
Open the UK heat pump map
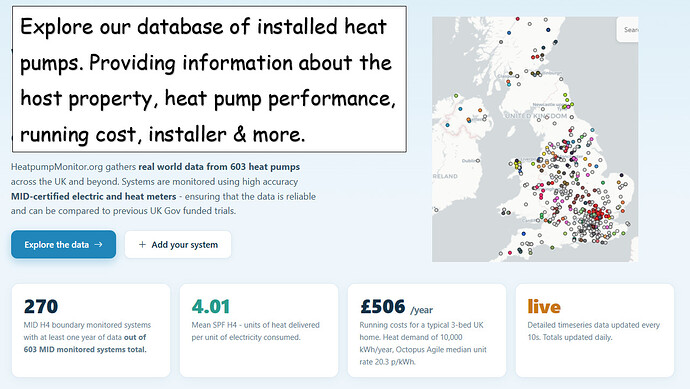[535, 139]
